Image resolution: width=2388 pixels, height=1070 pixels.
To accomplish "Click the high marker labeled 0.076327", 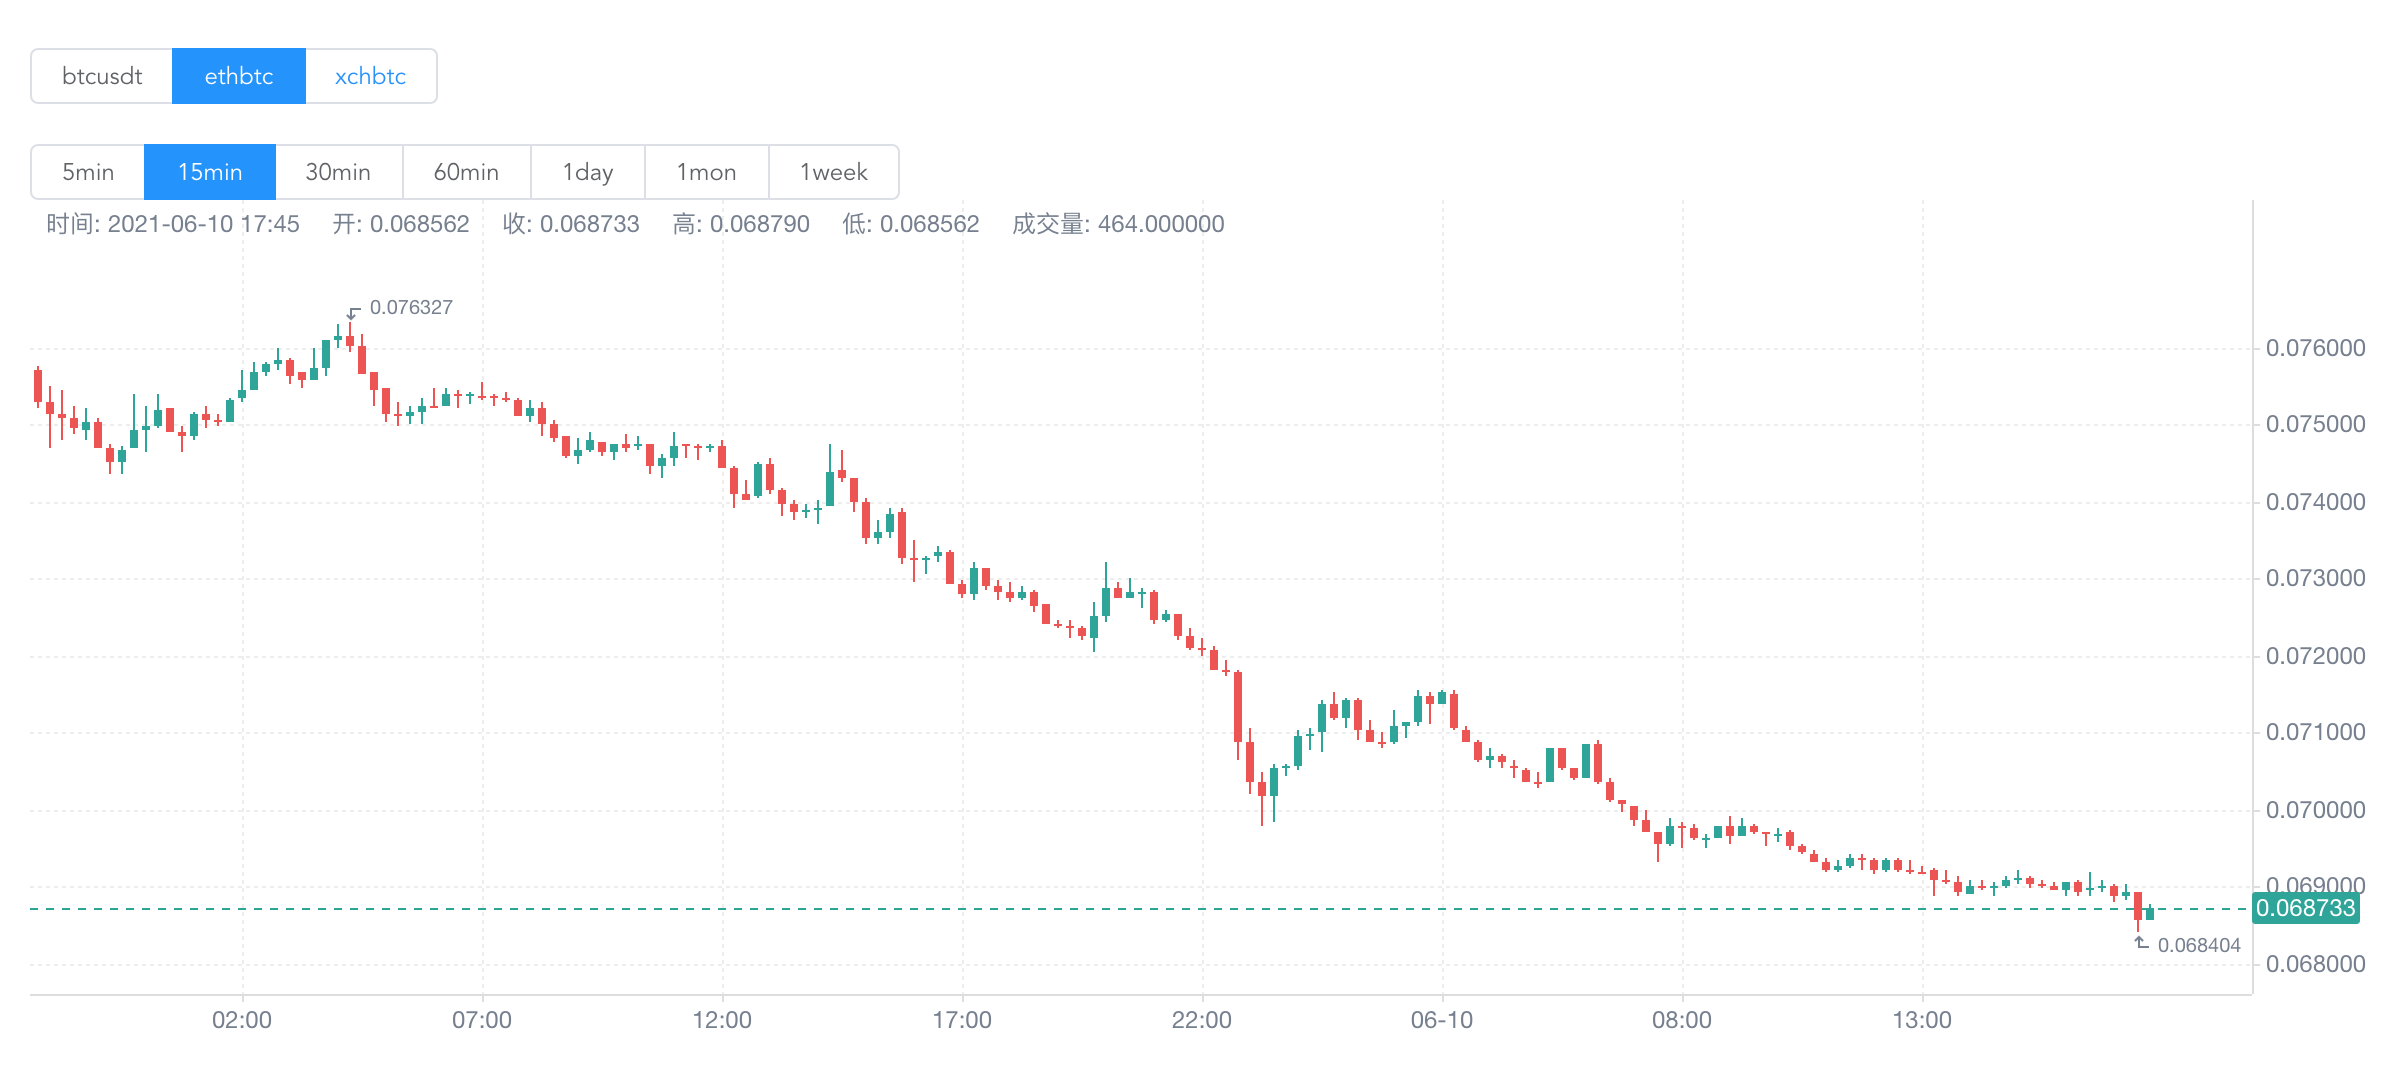I will click(x=411, y=307).
